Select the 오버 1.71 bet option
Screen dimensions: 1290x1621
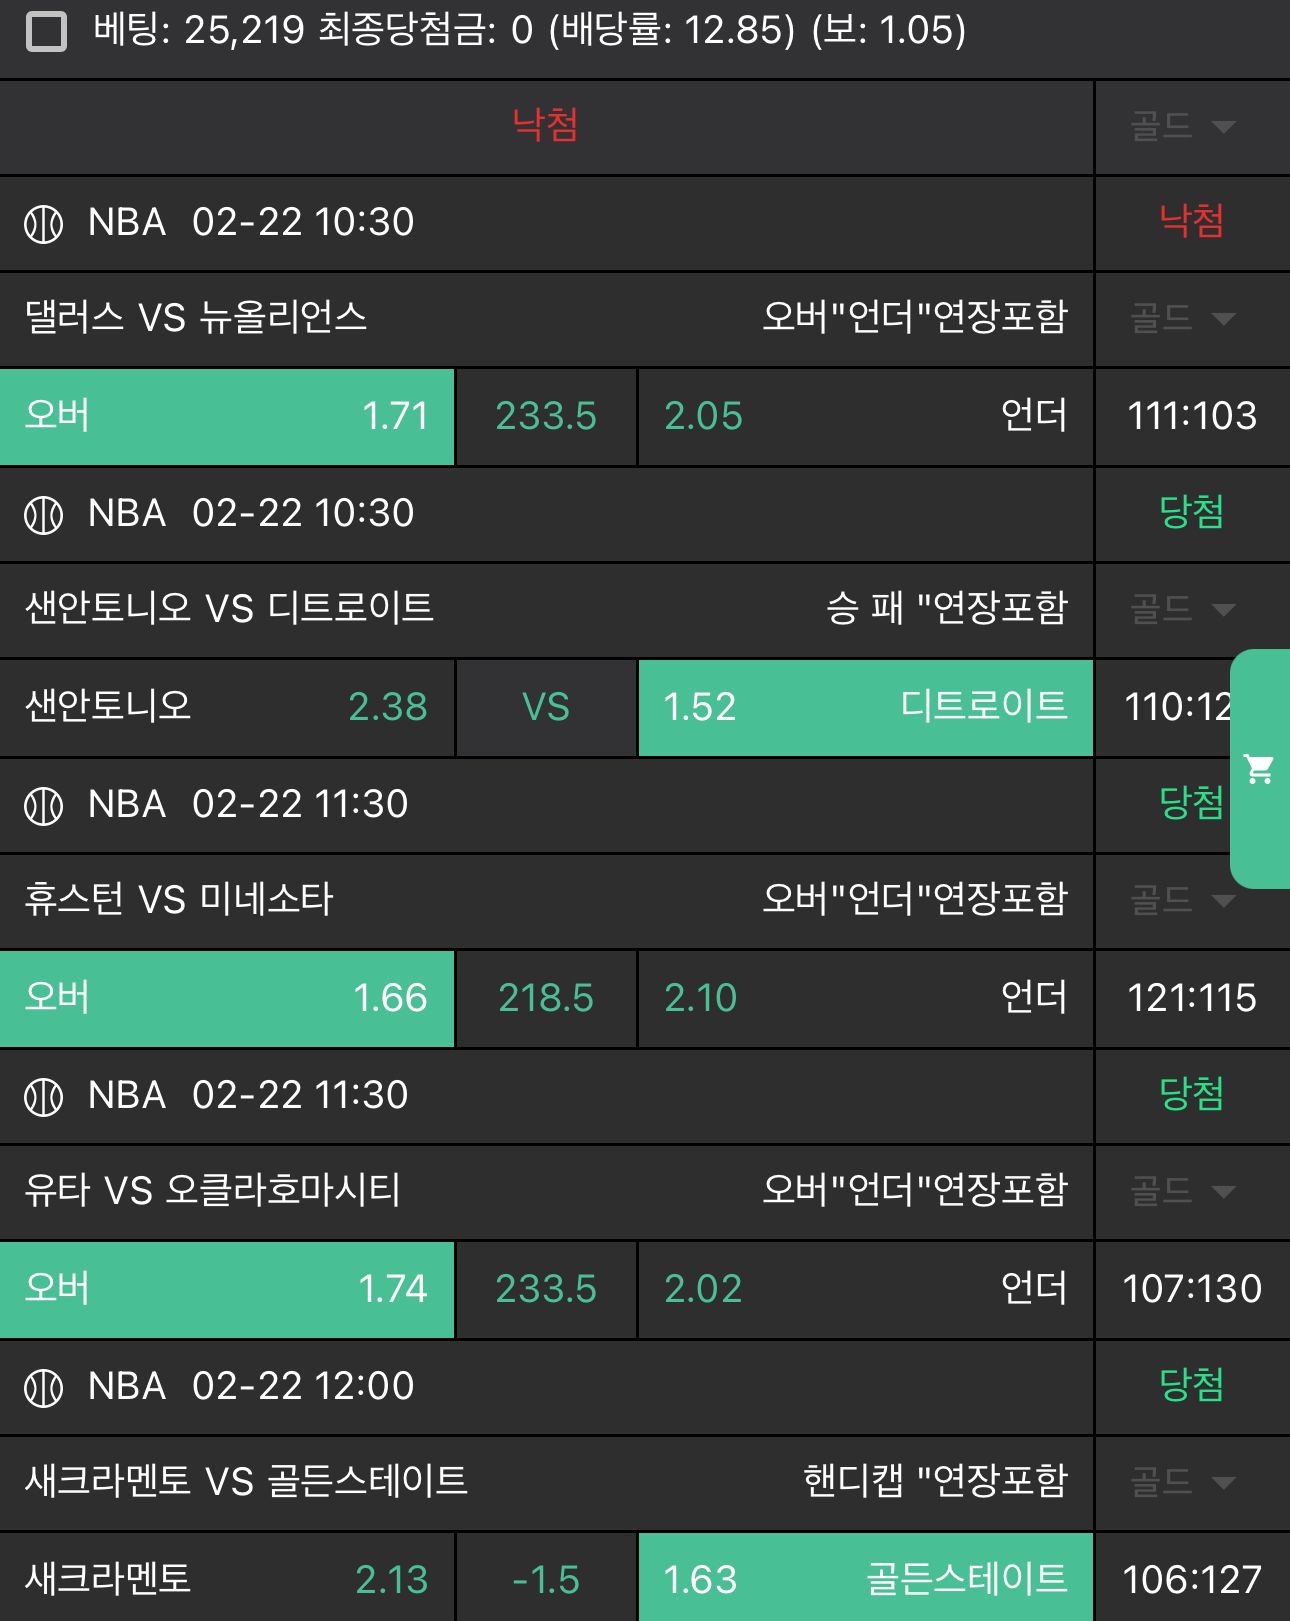(227, 416)
